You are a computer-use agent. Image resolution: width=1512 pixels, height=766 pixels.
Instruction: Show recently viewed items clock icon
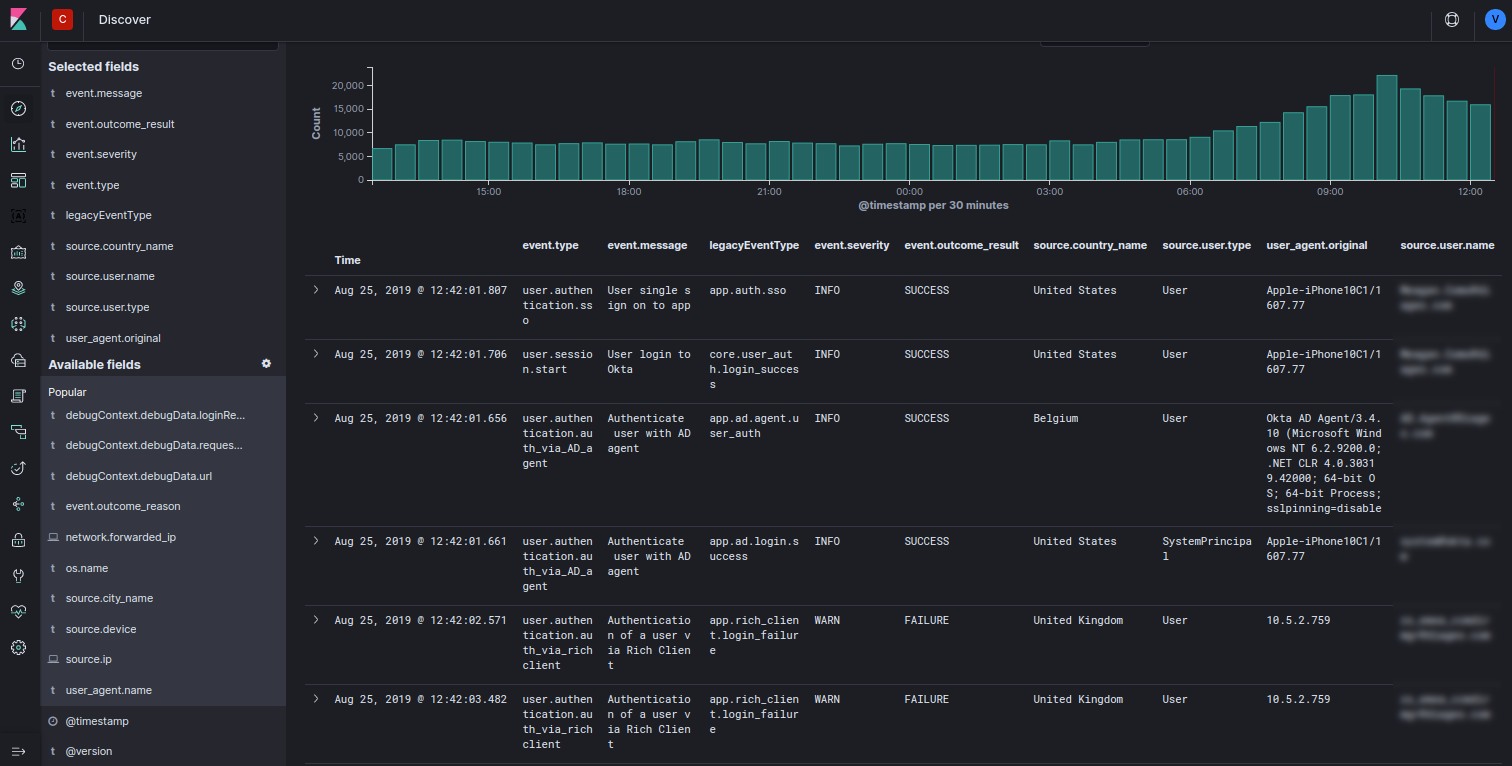coord(18,64)
